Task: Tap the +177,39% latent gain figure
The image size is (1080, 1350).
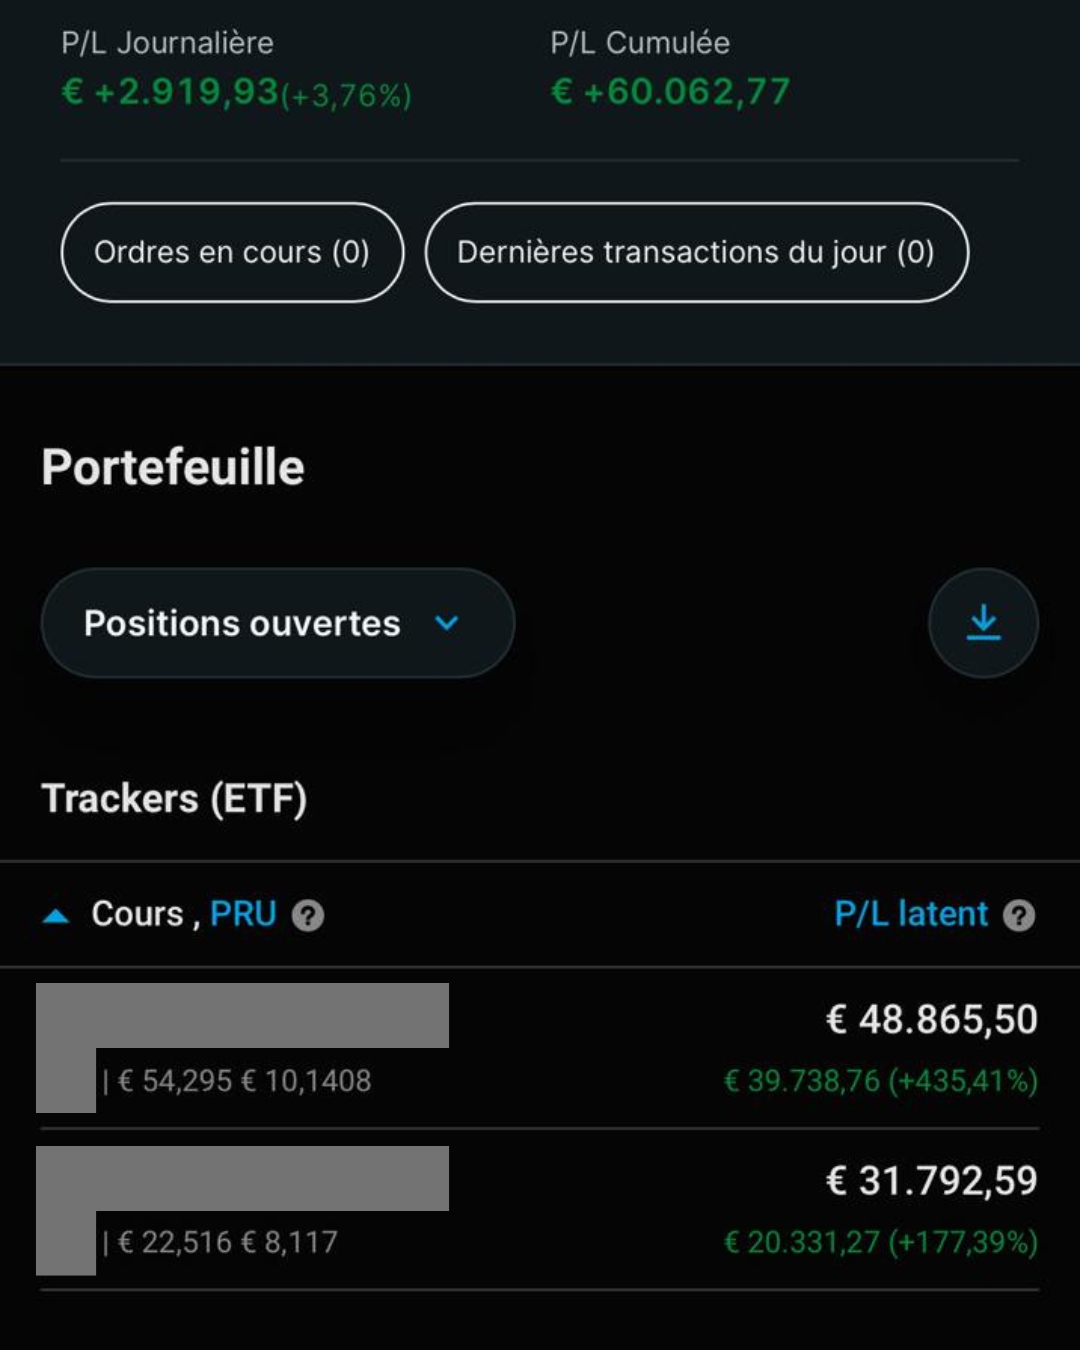Action: coord(963,1242)
